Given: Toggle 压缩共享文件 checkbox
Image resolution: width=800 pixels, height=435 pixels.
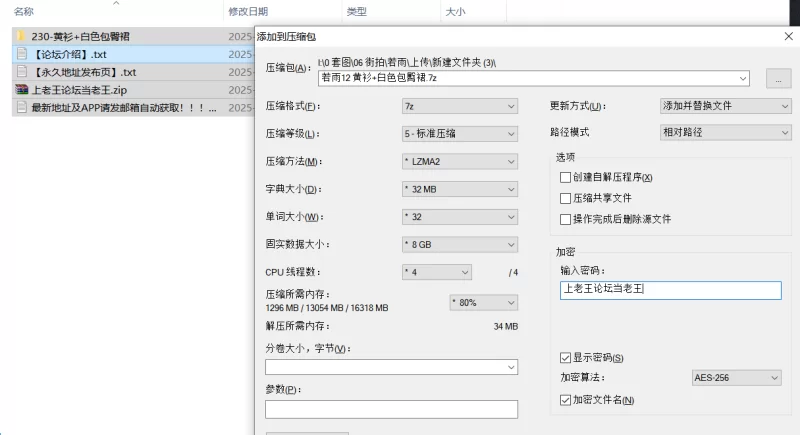Looking at the screenshot, I should [566, 198].
